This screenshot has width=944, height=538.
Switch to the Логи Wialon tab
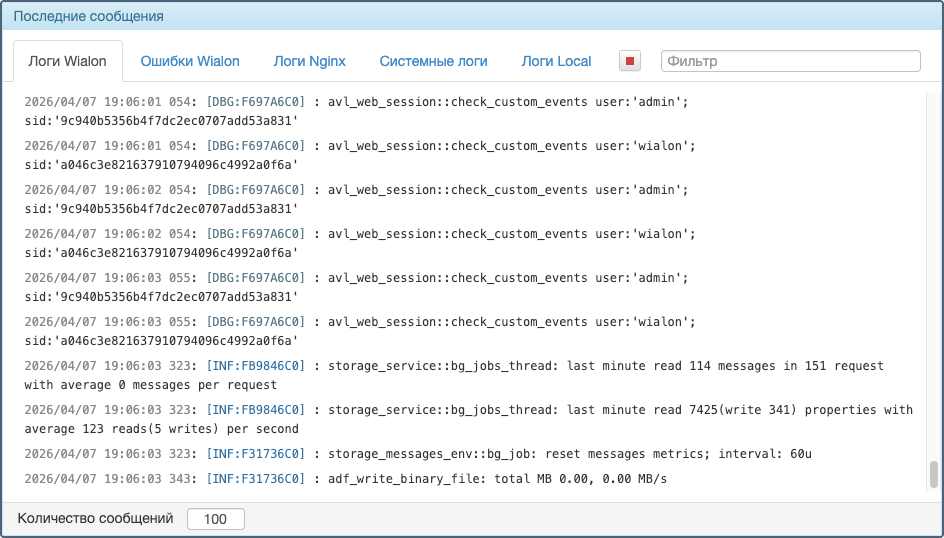click(x=68, y=61)
